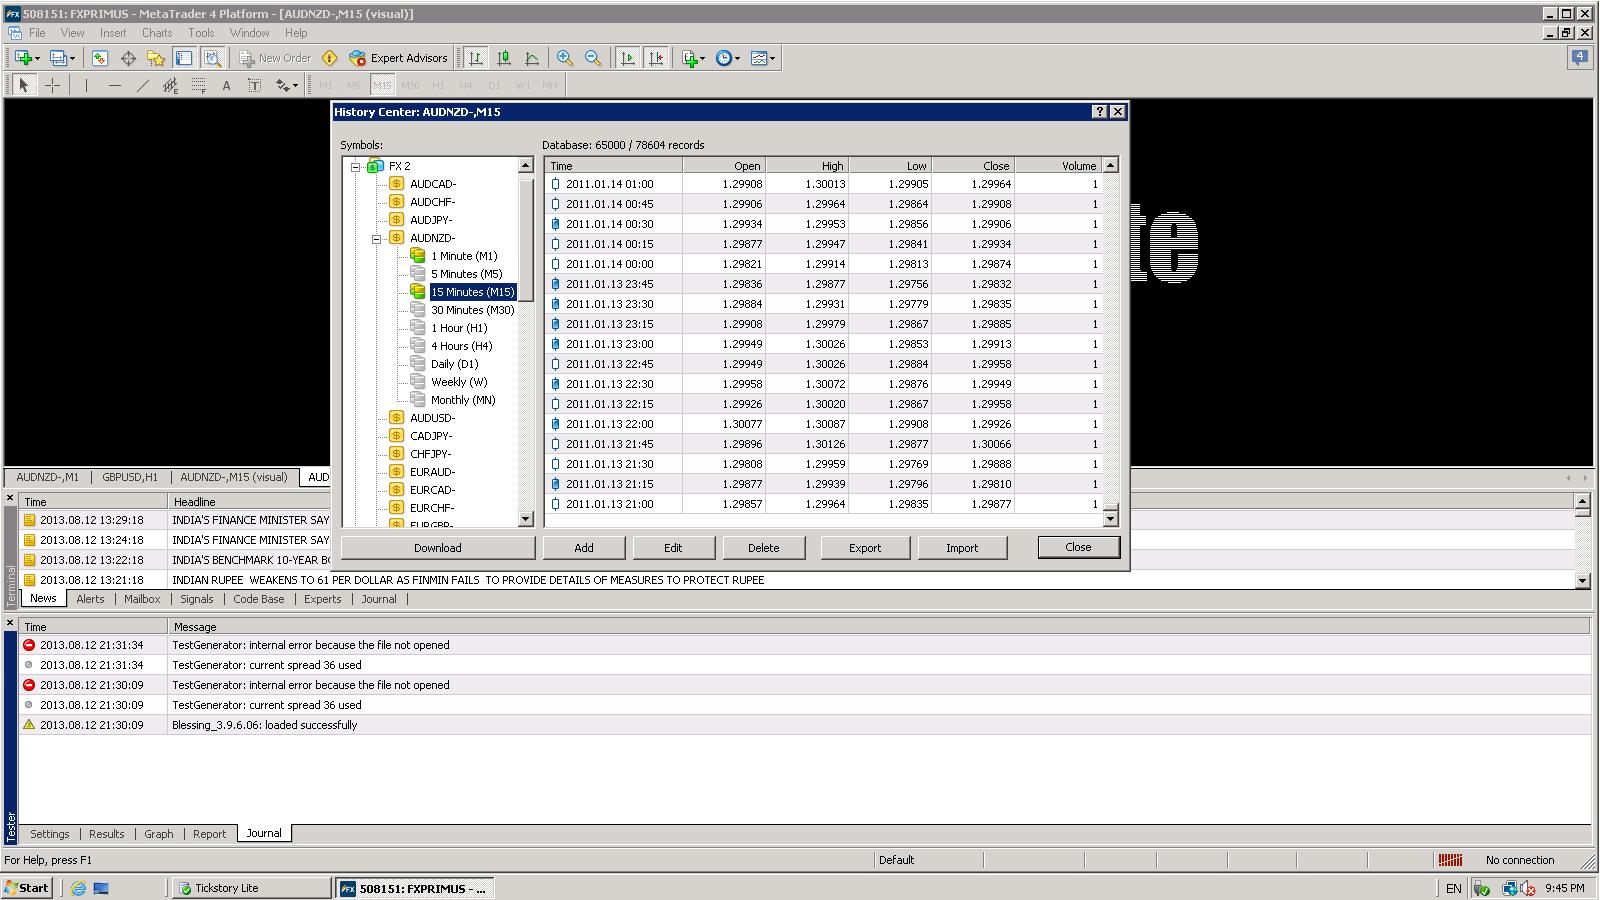Switch to Experts tab in Terminal
This screenshot has height=900, width=1600.
coord(322,599)
